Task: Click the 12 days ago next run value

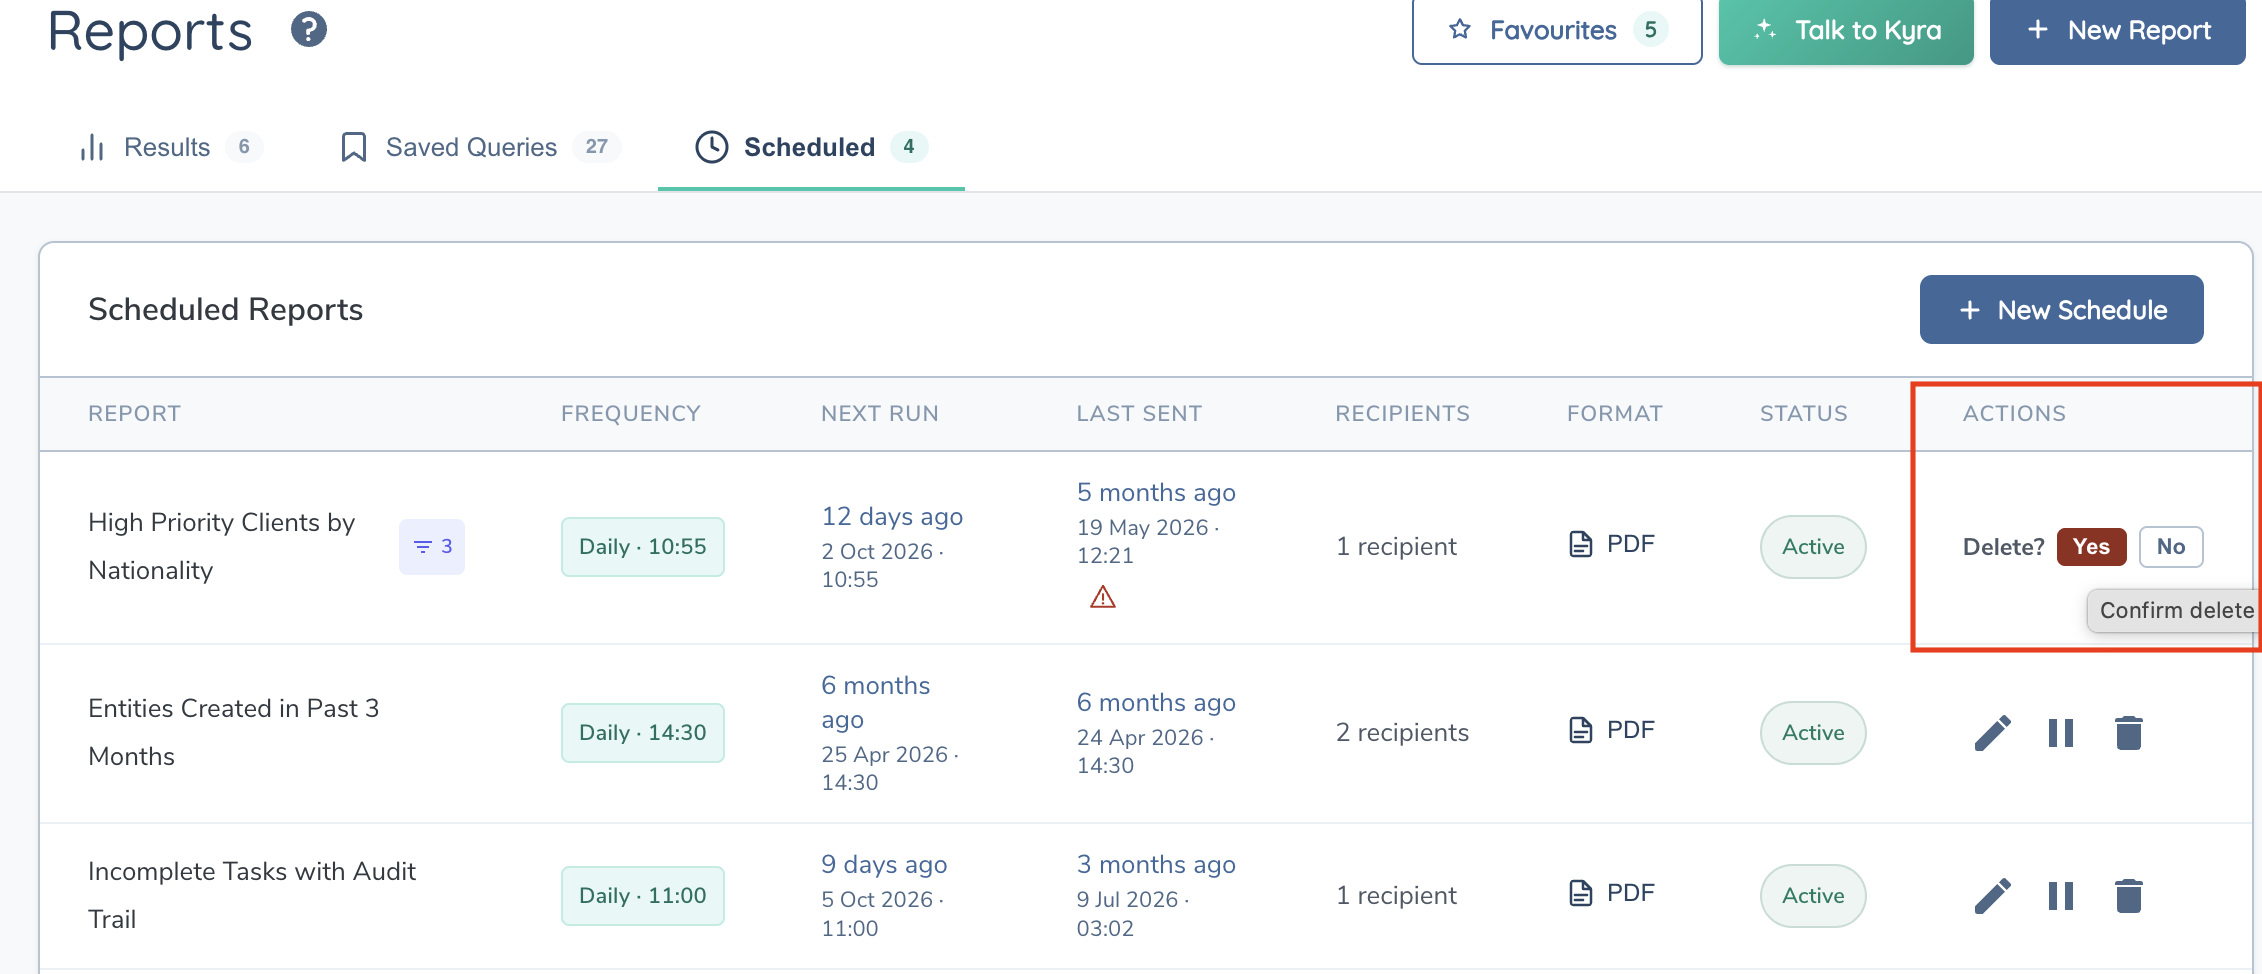Action: click(892, 516)
